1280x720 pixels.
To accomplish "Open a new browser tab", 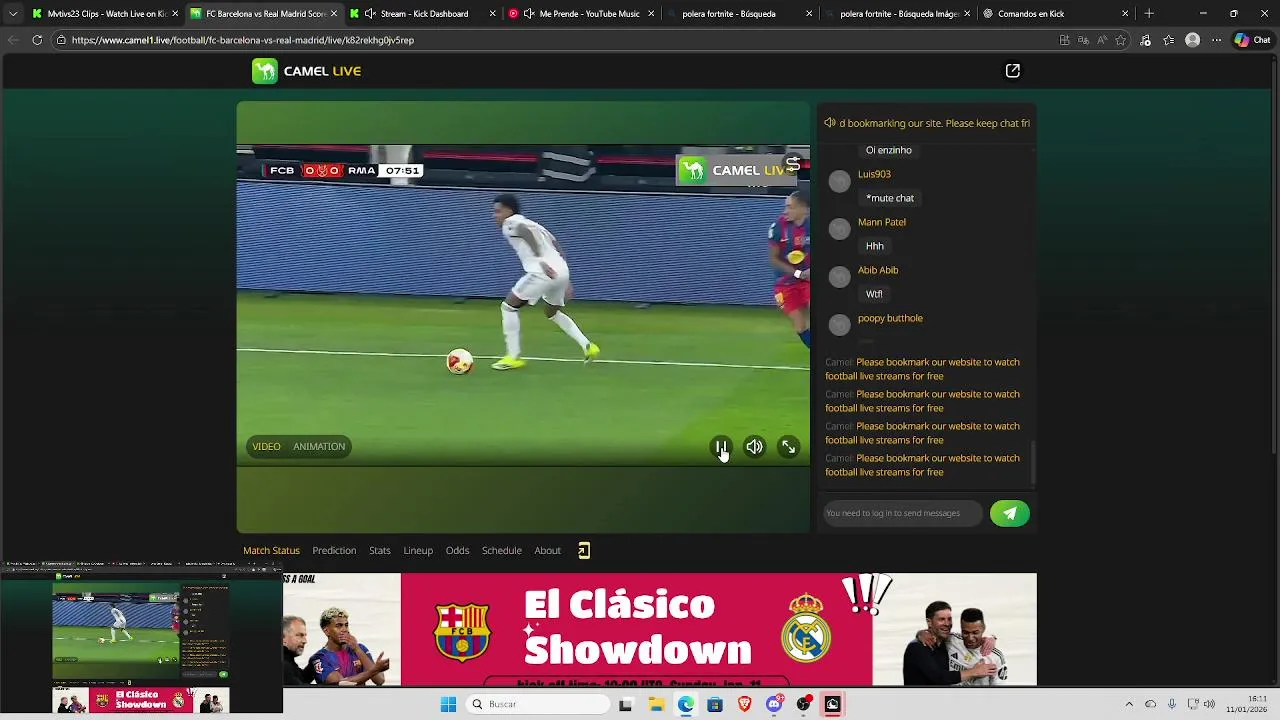I will click(1149, 14).
